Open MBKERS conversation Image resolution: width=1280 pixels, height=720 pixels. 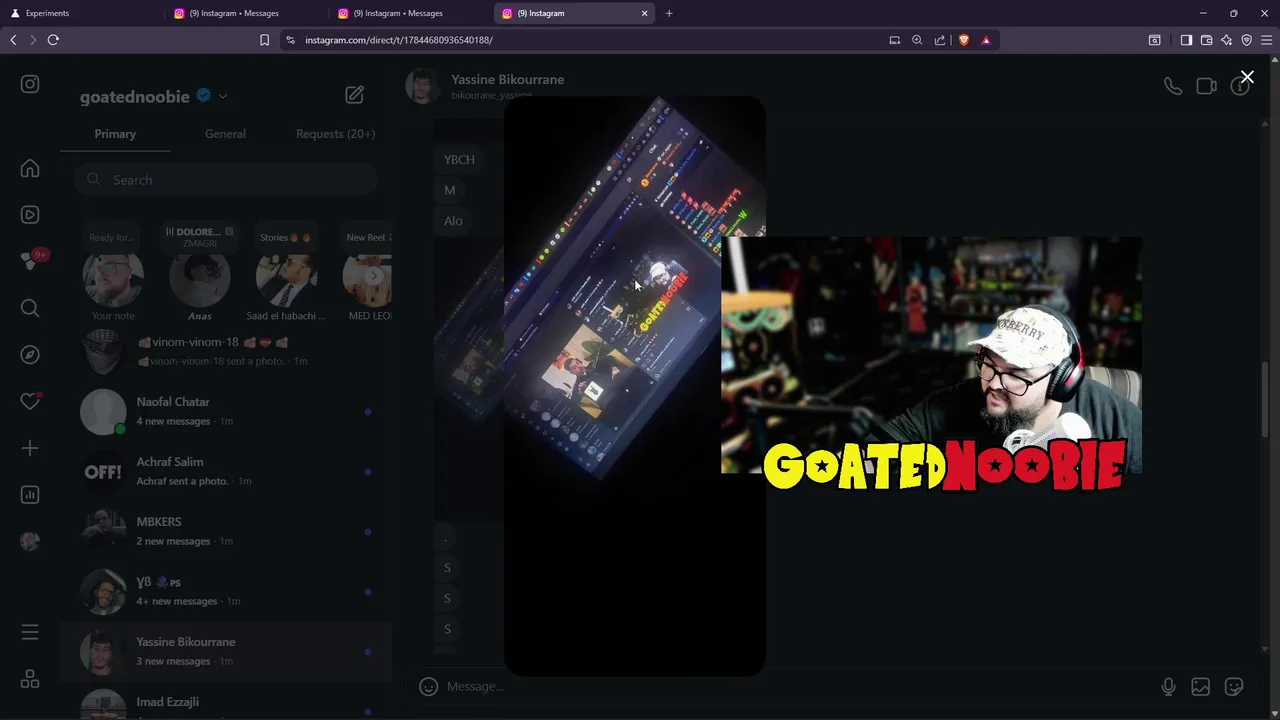pos(225,531)
